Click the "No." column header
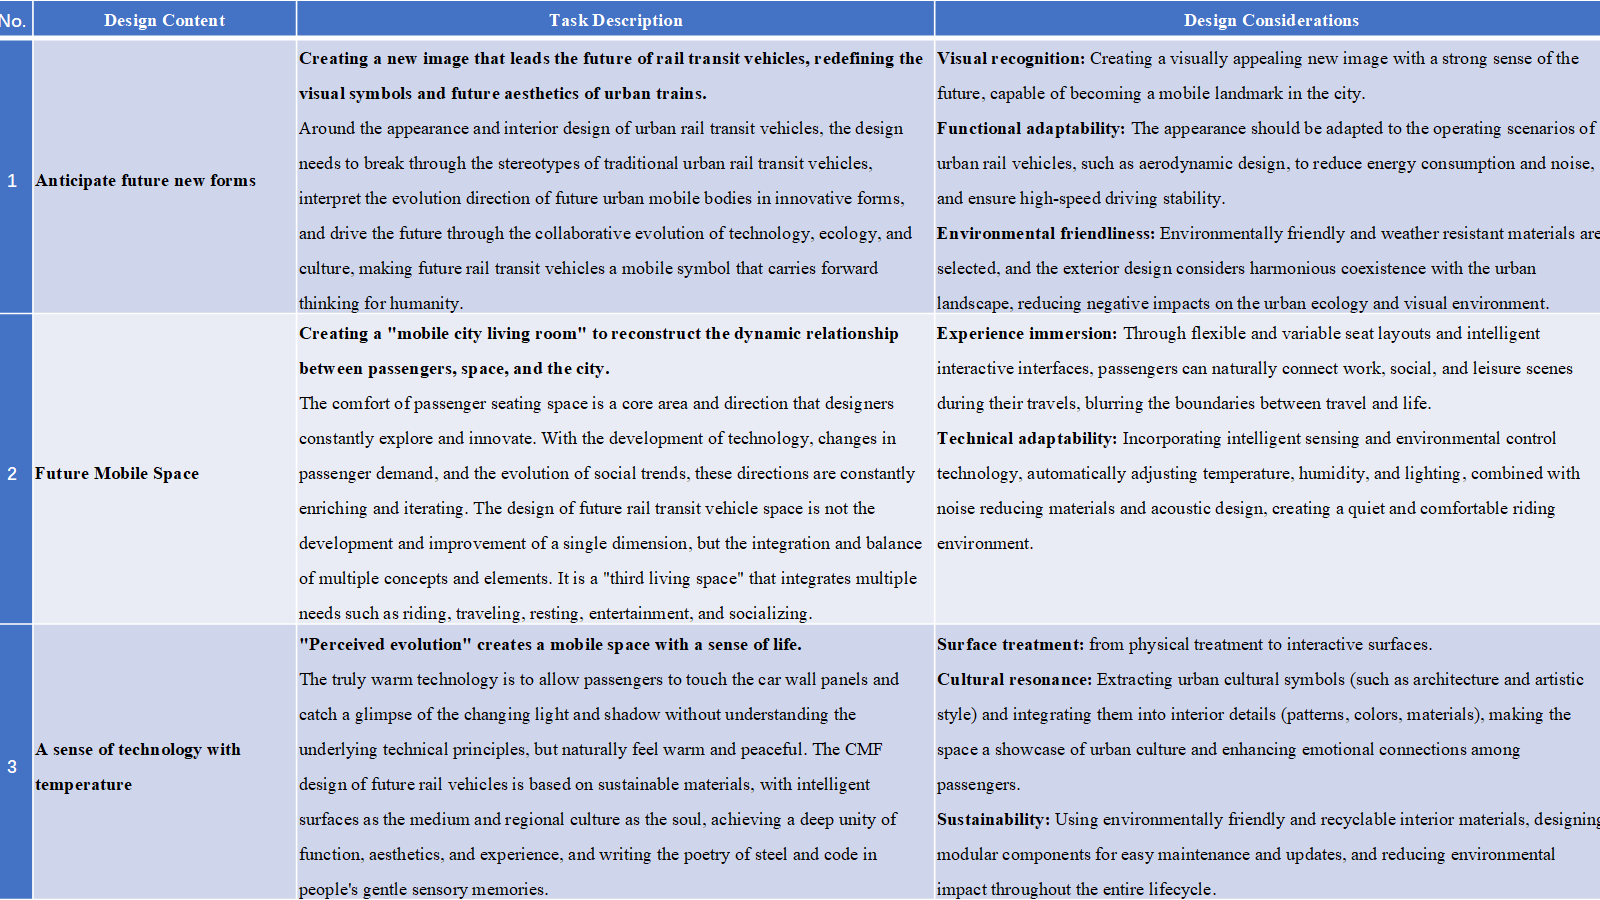Viewport: 1600px width, 900px height. point(14,20)
